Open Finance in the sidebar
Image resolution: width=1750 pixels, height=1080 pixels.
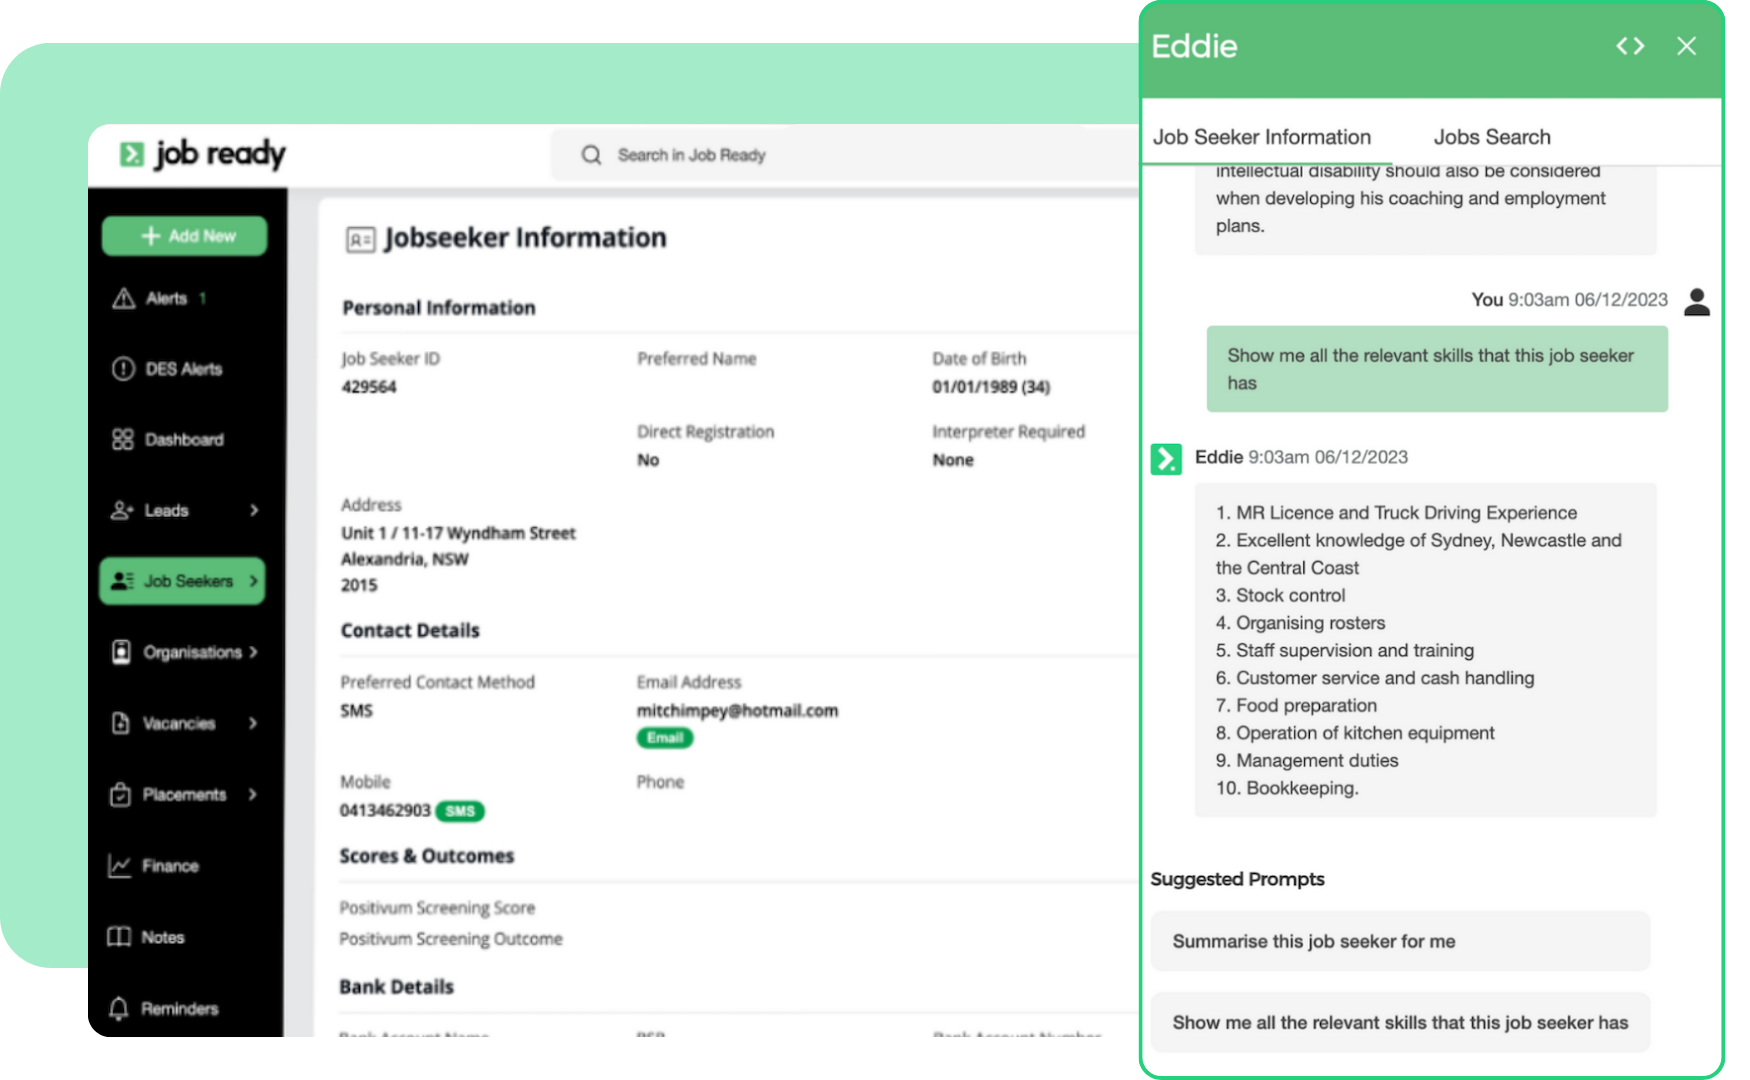[x=170, y=866]
